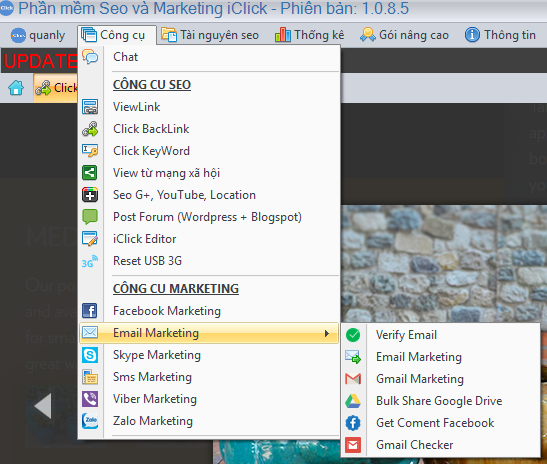The width and height of the screenshot is (547, 464).
Task: Choose Email Marketing in the submenu
Action: (441, 357)
